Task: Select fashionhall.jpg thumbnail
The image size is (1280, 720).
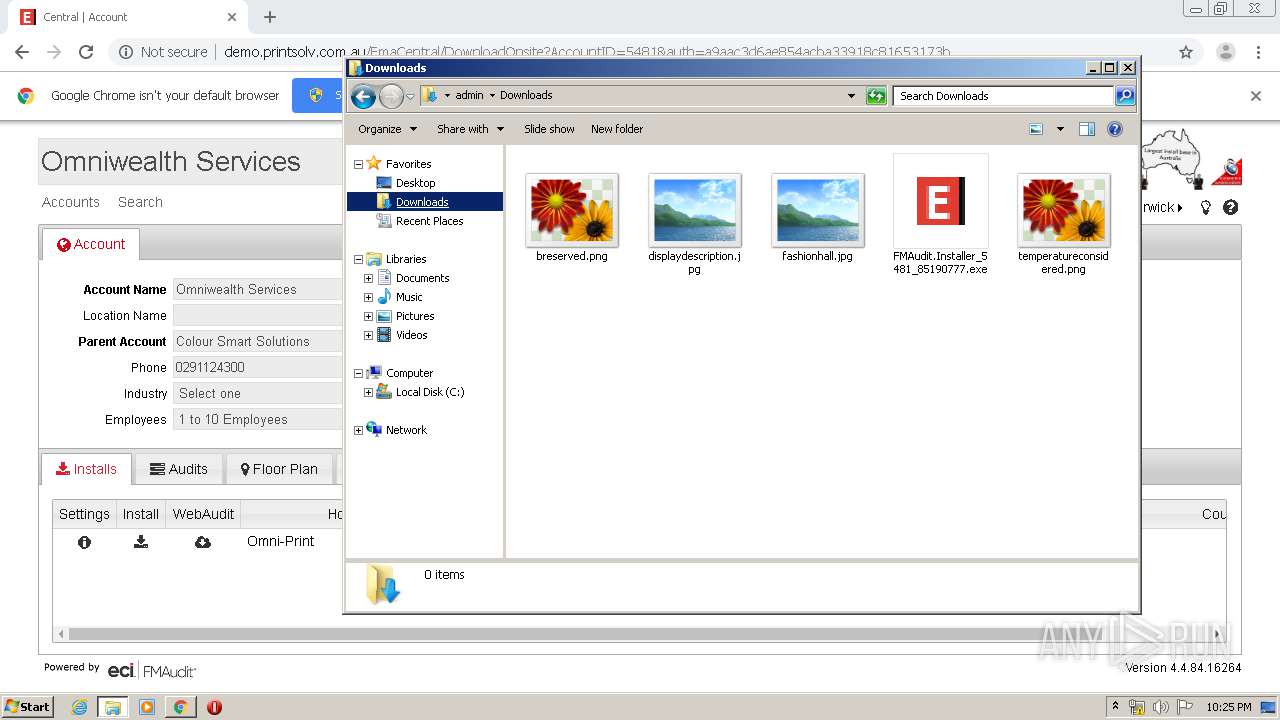Action: click(x=818, y=210)
